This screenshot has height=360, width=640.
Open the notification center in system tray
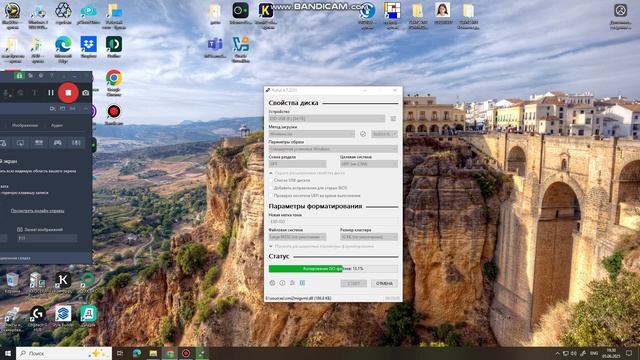pos(629,353)
